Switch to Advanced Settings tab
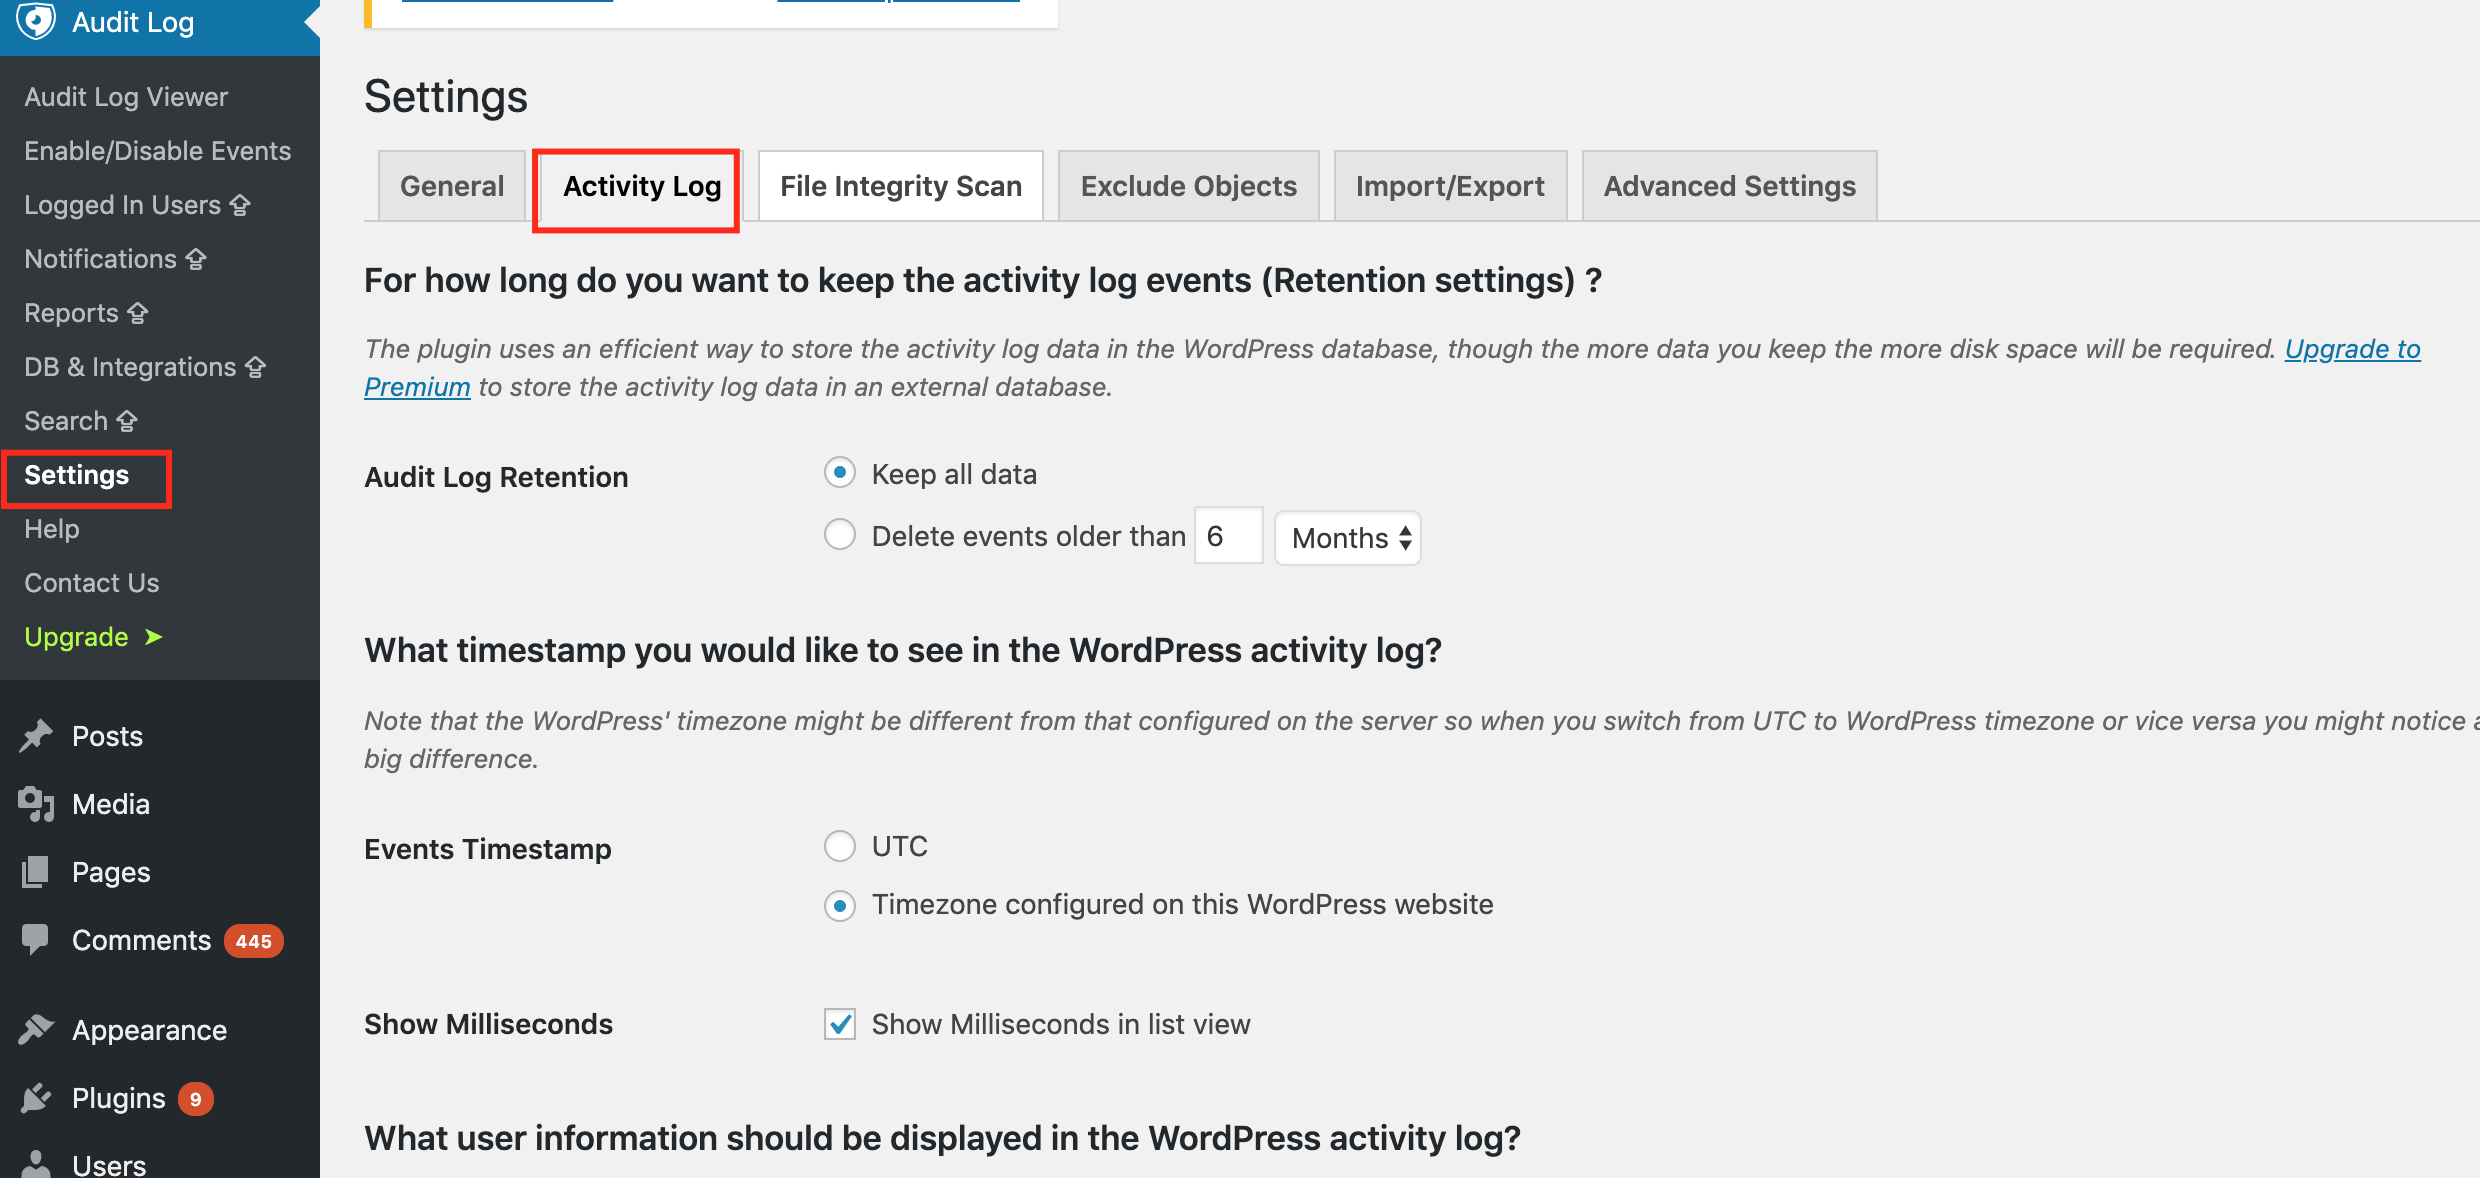The image size is (2480, 1178). coord(1730,186)
